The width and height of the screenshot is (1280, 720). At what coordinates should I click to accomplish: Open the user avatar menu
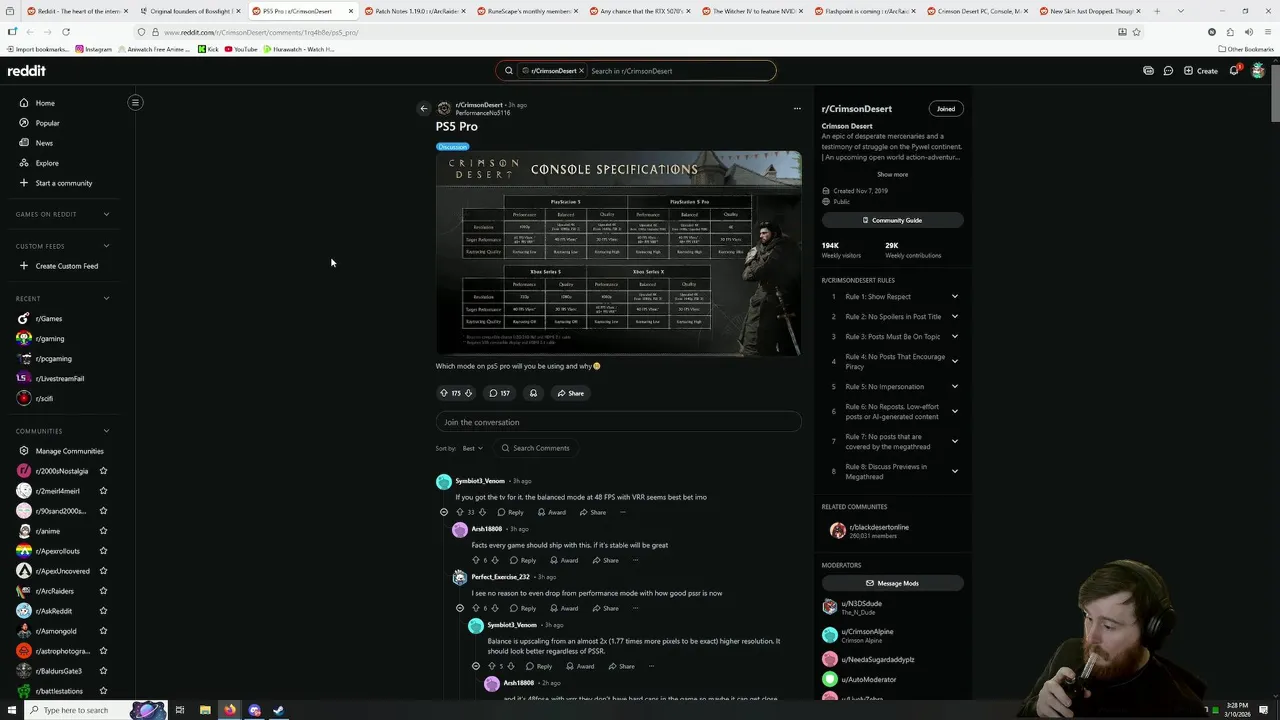pyautogui.click(x=1258, y=71)
